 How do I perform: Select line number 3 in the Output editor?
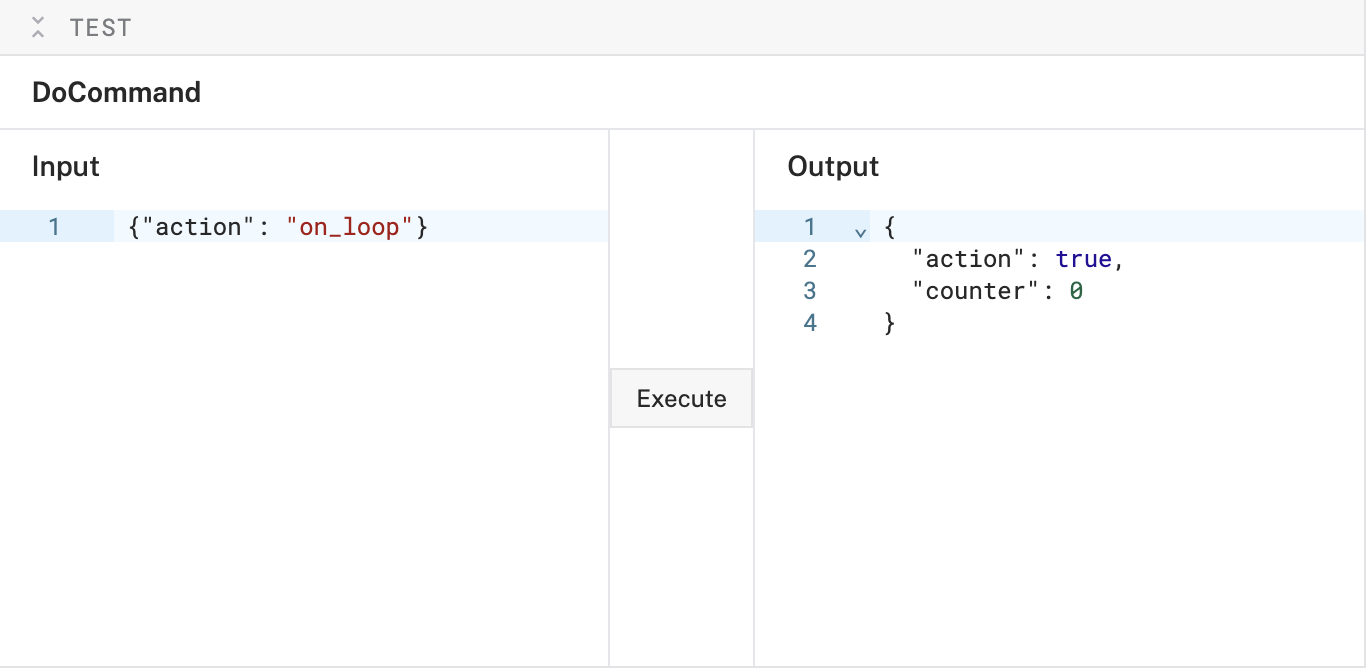point(809,291)
